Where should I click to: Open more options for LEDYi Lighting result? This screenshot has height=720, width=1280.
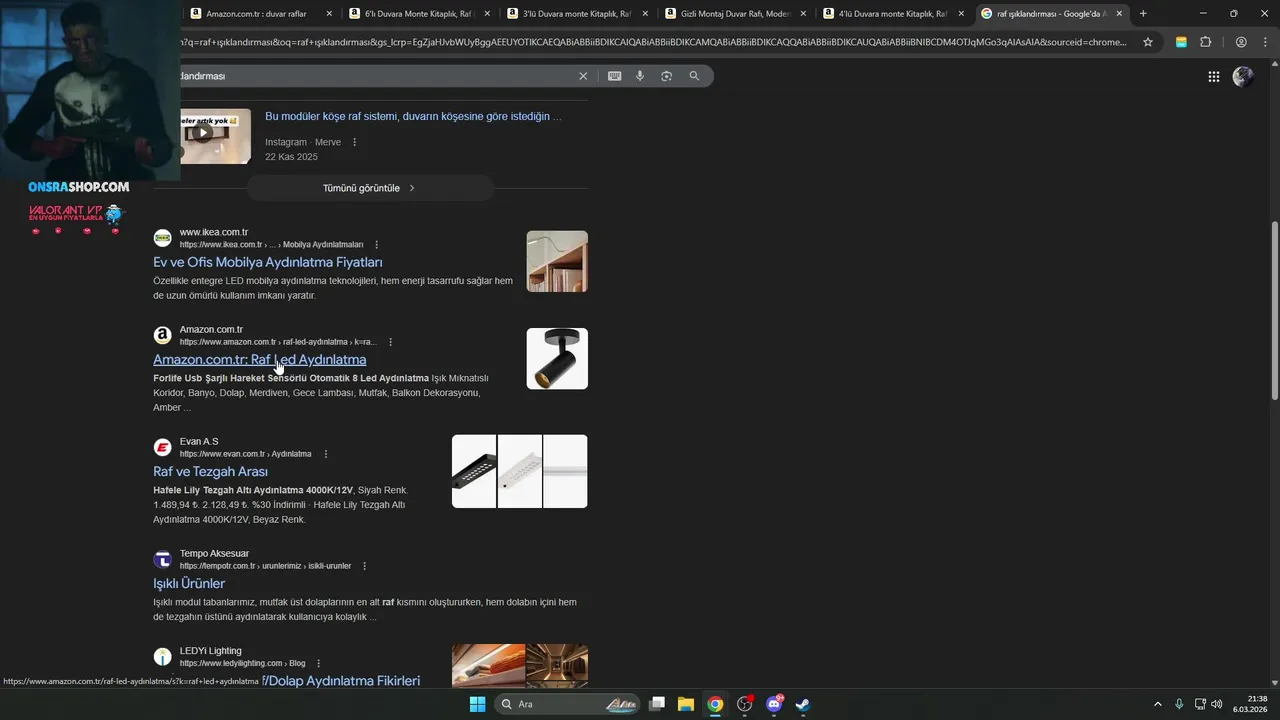pyautogui.click(x=318, y=663)
